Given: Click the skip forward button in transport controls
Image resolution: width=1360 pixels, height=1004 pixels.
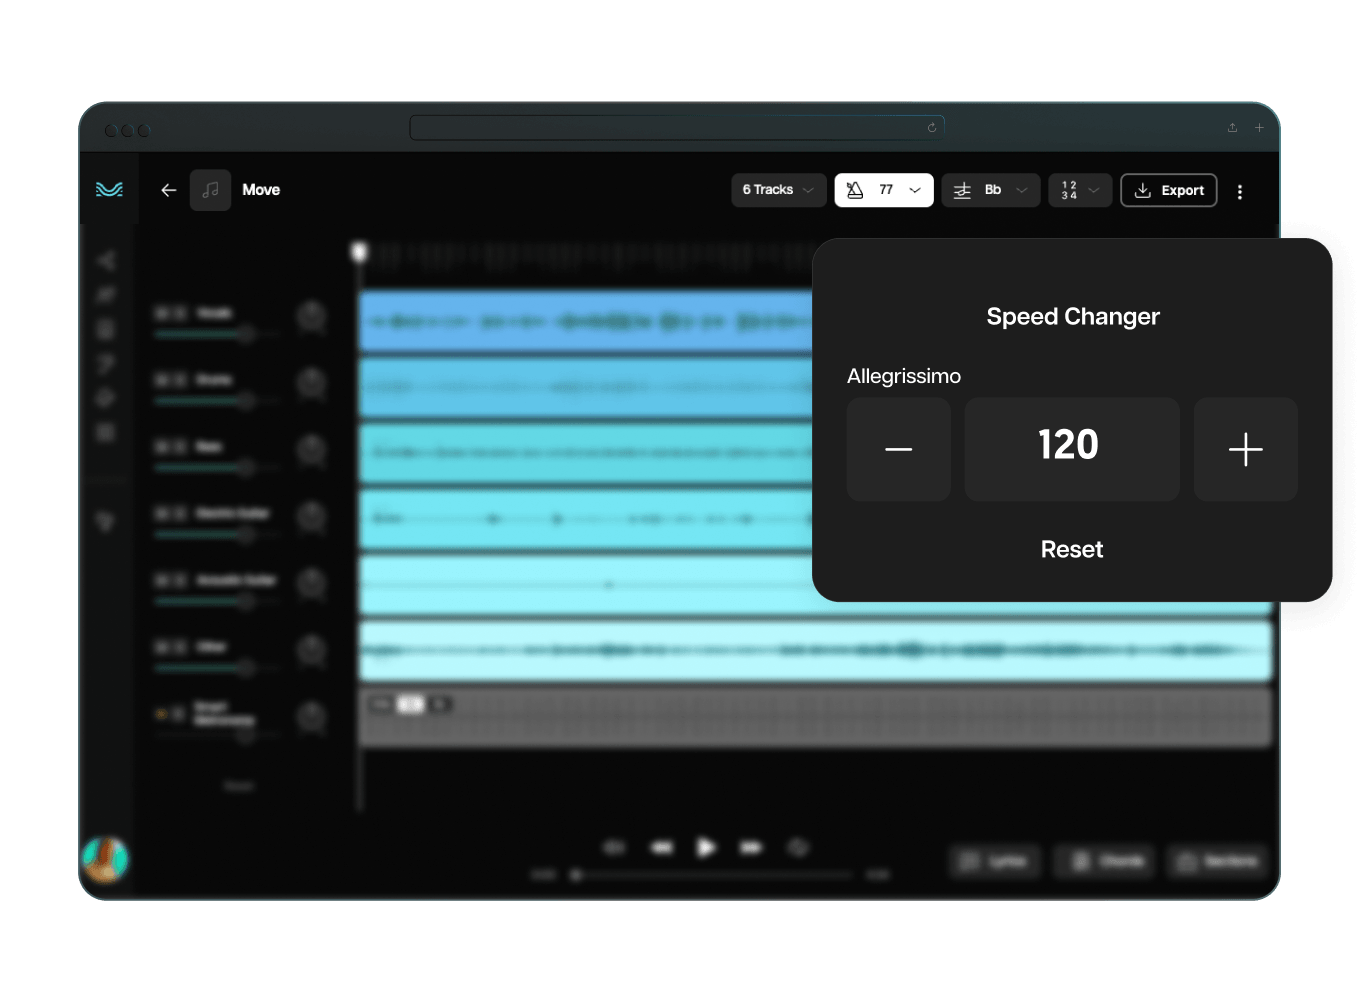Looking at the screenshot, I should coord(750,847).
